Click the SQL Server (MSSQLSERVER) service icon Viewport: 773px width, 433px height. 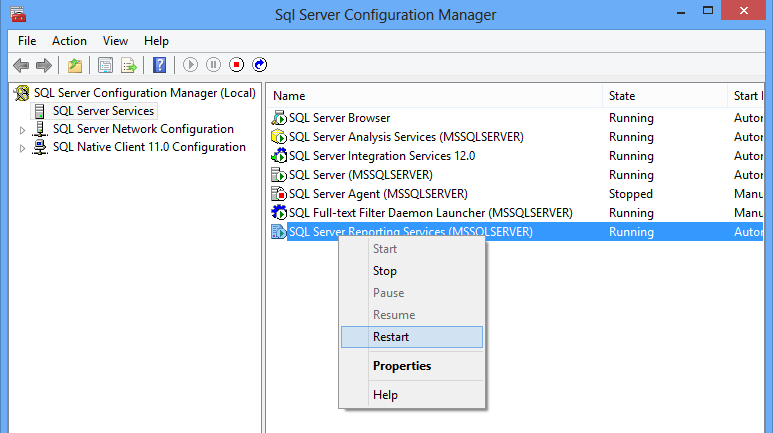(279, 175)
